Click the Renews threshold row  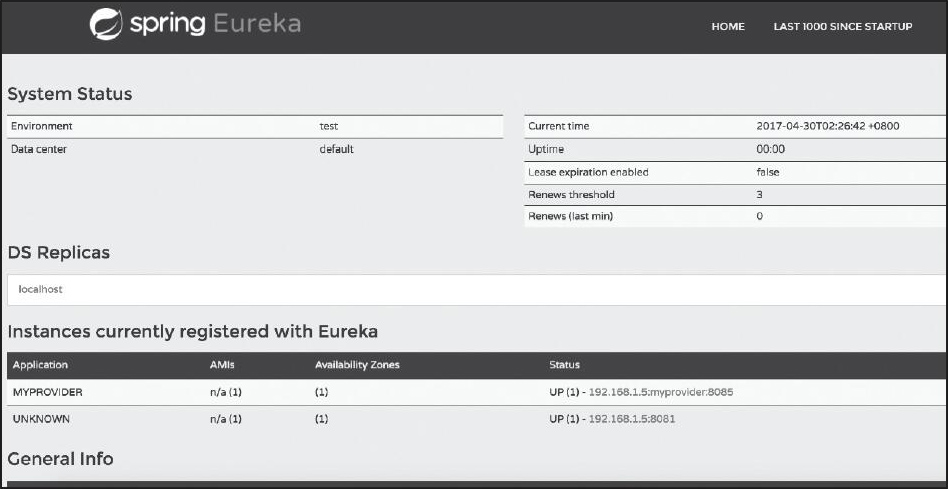(734, 194)
